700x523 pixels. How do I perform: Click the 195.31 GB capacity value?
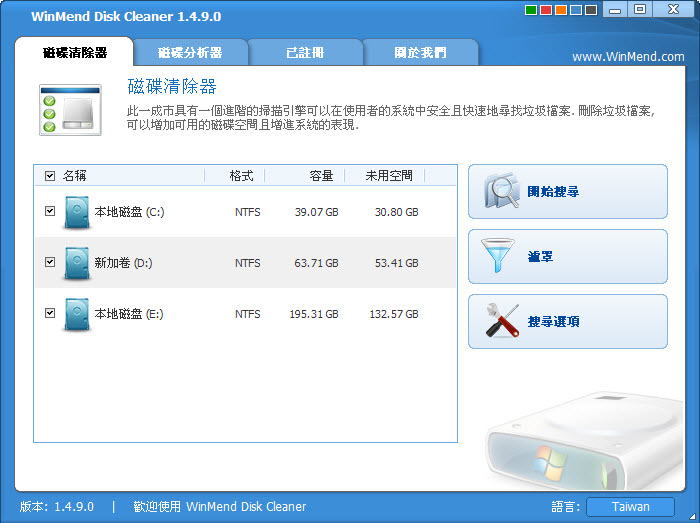click(x=314, y=314)
